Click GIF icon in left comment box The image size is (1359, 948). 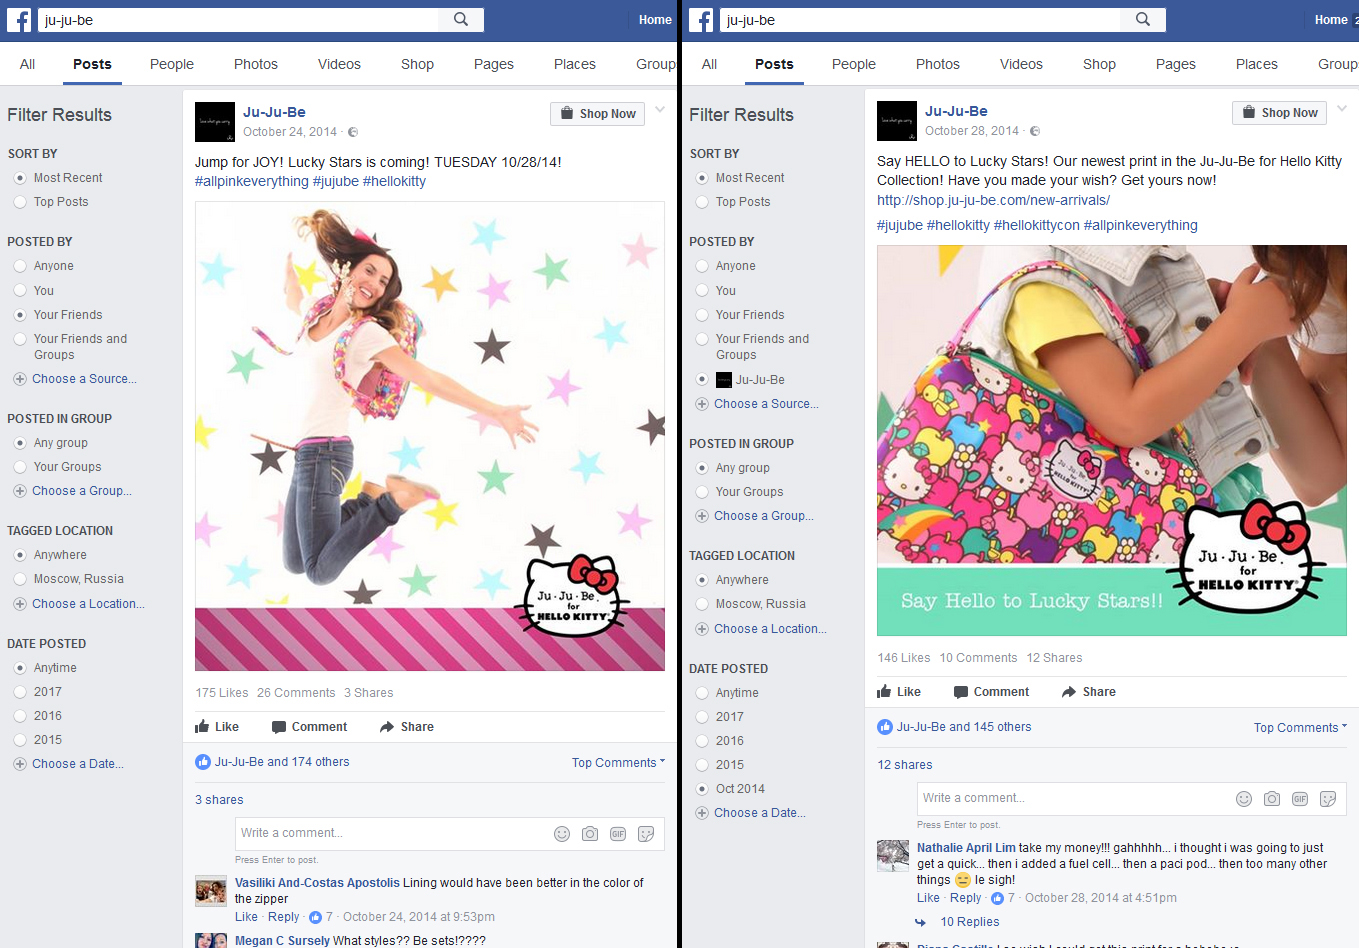point(618,834)
